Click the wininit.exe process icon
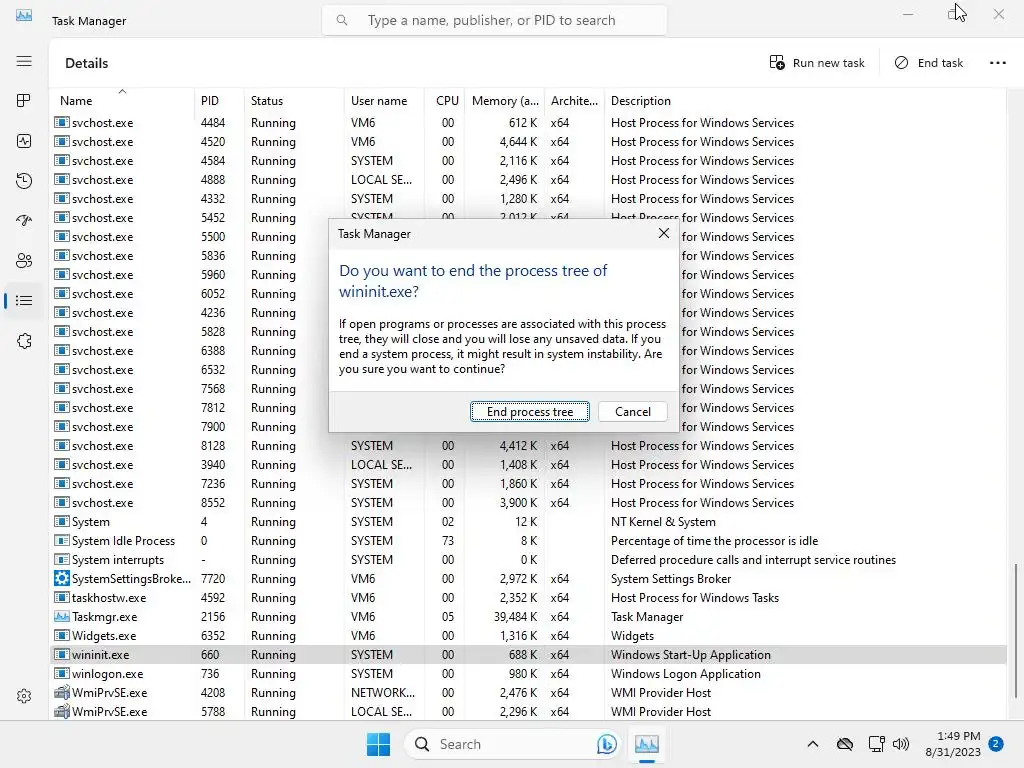Viewport: 1024px width, 768px height. pos(62,654)
